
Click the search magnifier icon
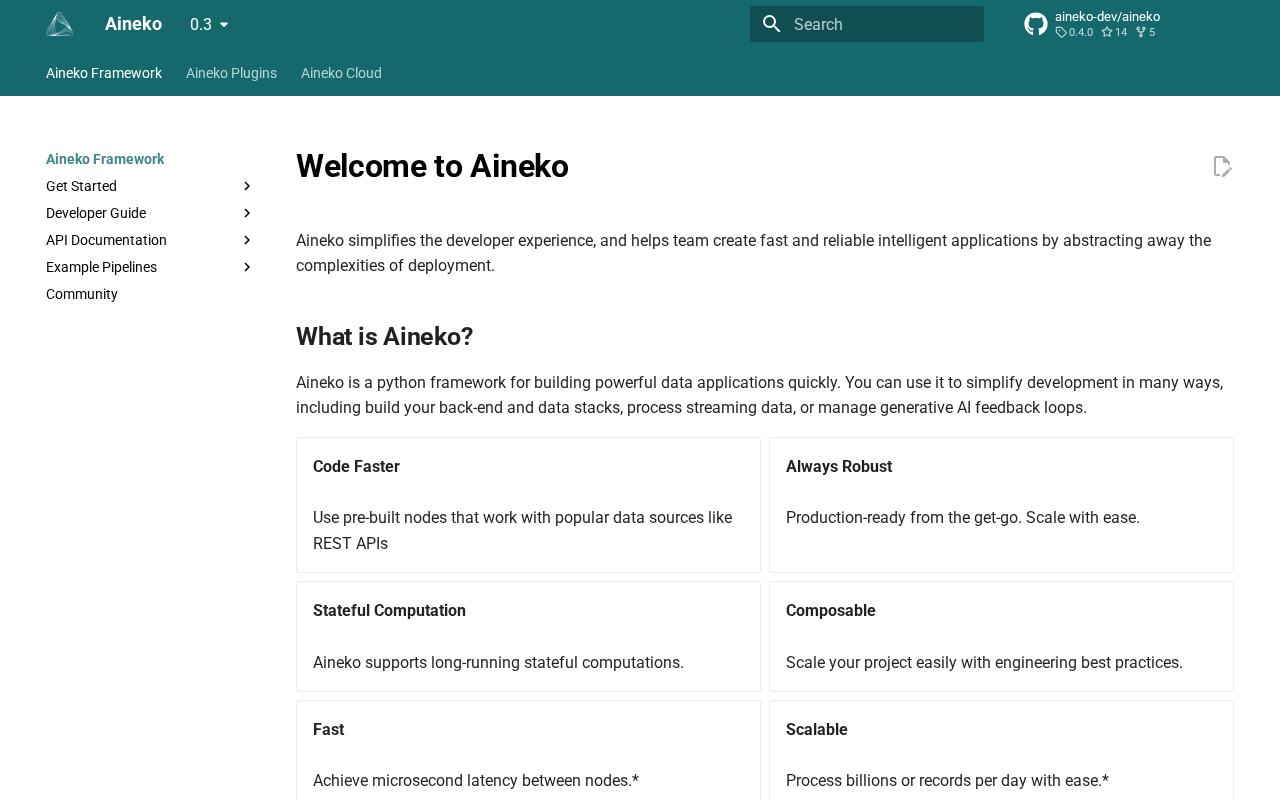[771, 24]
